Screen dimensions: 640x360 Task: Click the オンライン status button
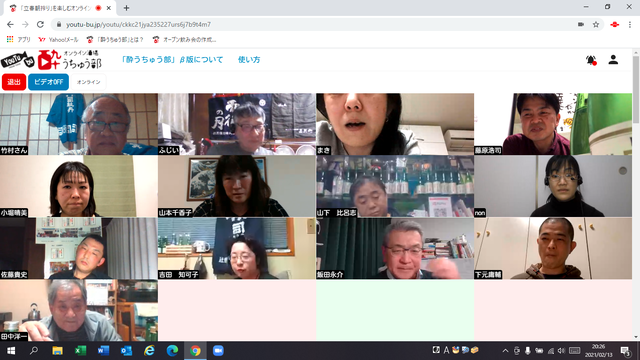coord(89,82)
